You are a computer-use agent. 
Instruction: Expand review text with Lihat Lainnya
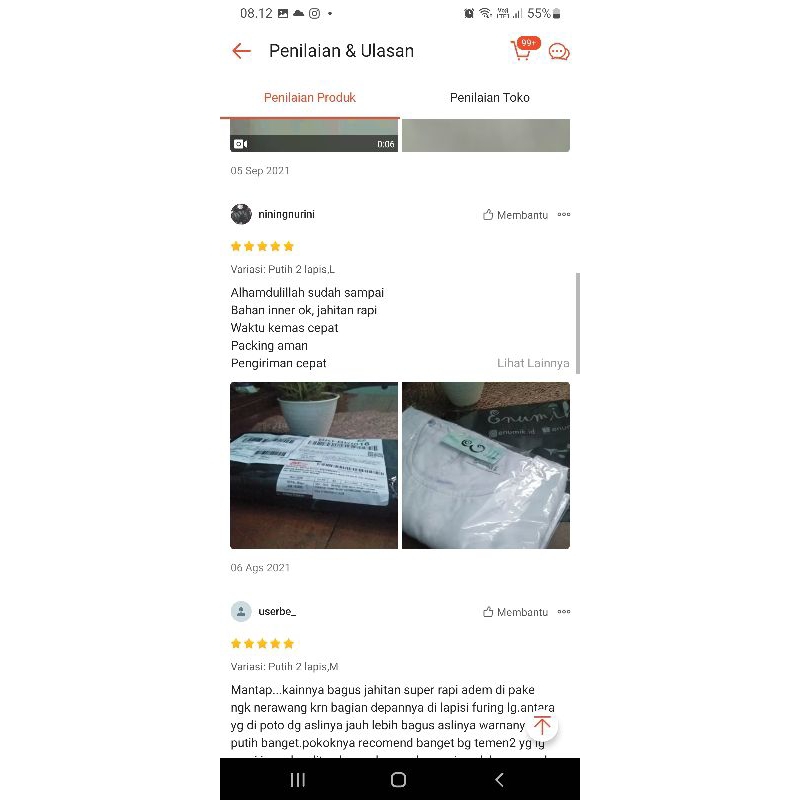pos(533,363)
